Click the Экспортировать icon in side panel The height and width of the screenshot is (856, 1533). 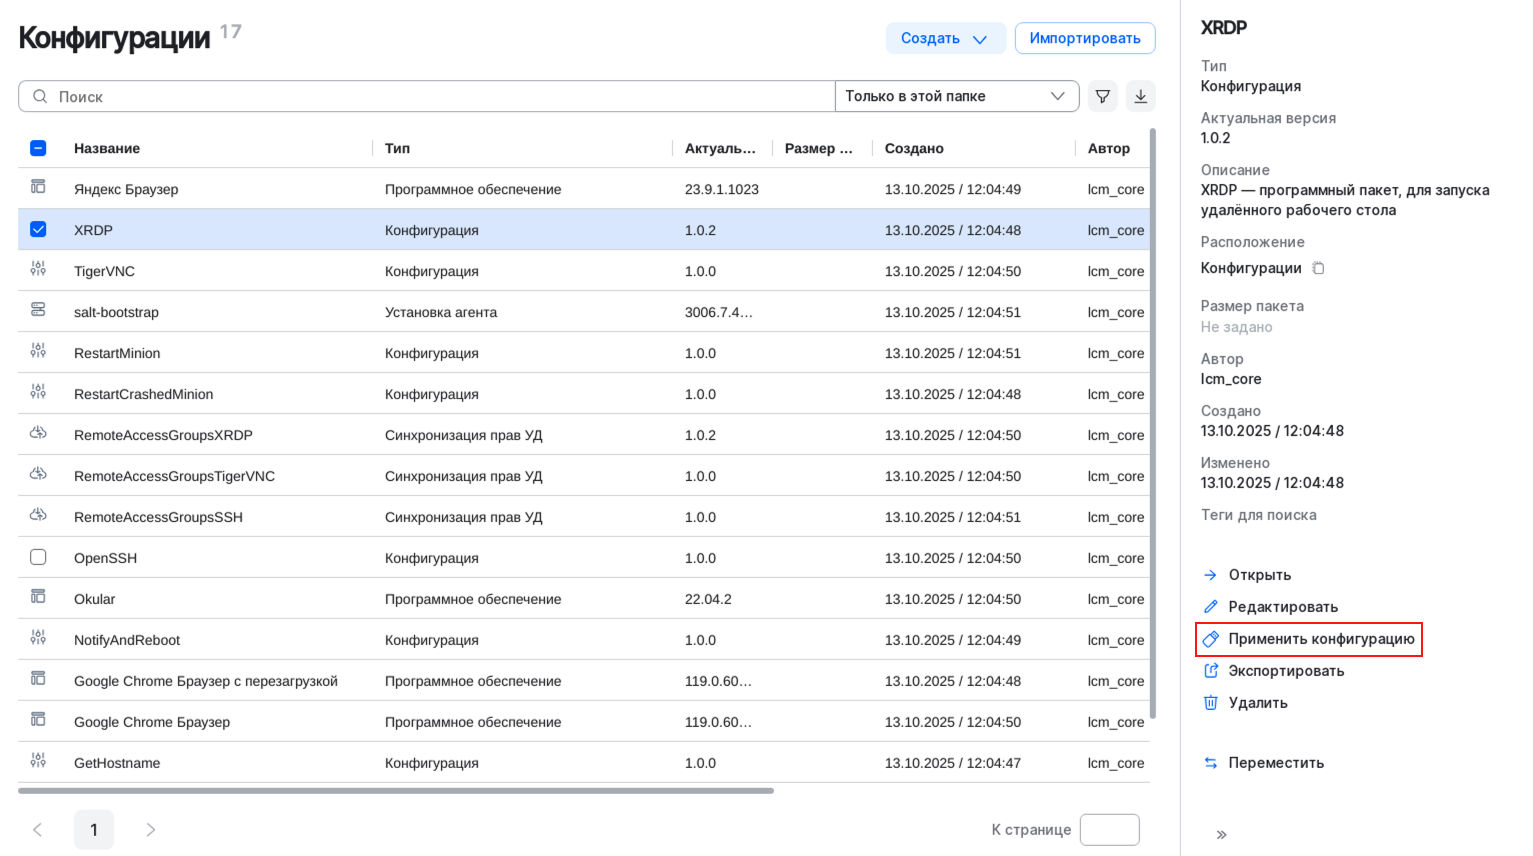point(1210,671)
